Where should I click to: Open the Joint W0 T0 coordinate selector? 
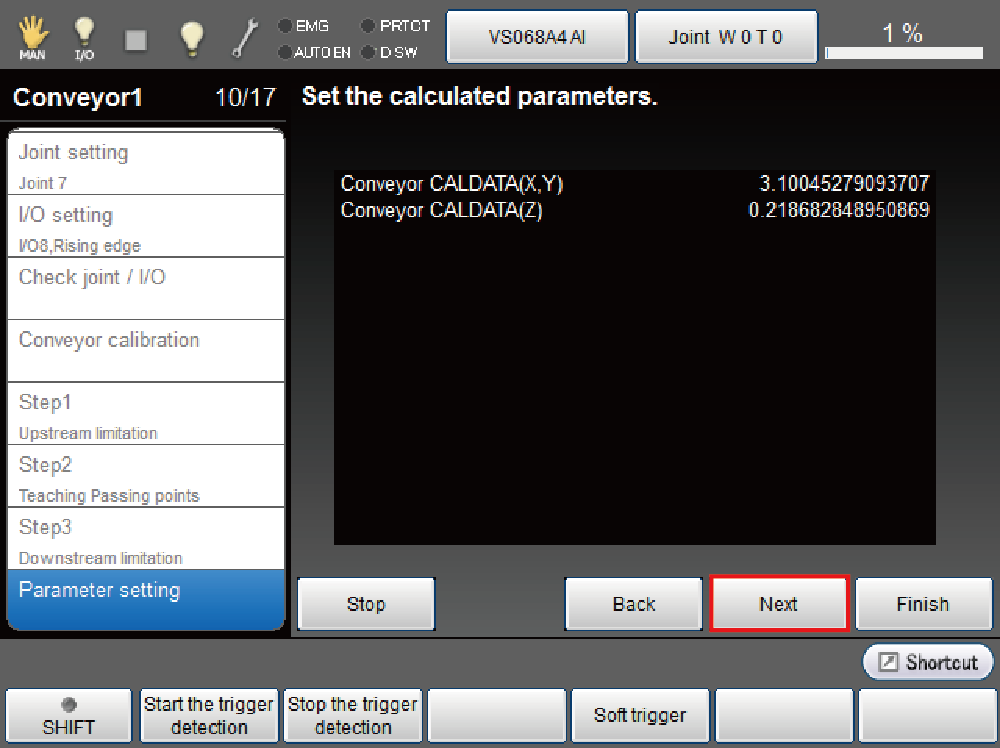tap(726, 37)
